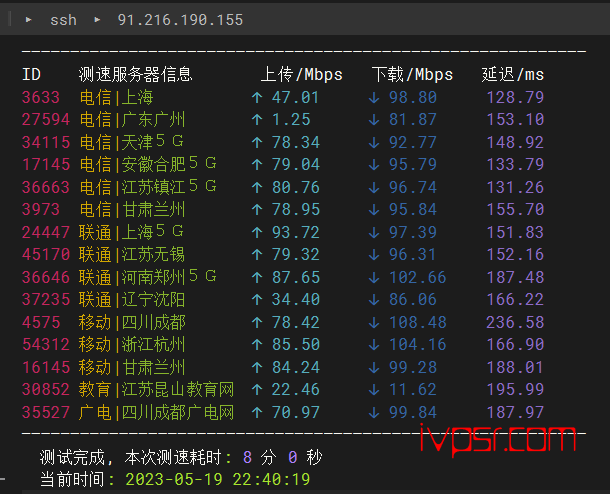
Task: Click latency value 236.58
Action: pos(515,323)
